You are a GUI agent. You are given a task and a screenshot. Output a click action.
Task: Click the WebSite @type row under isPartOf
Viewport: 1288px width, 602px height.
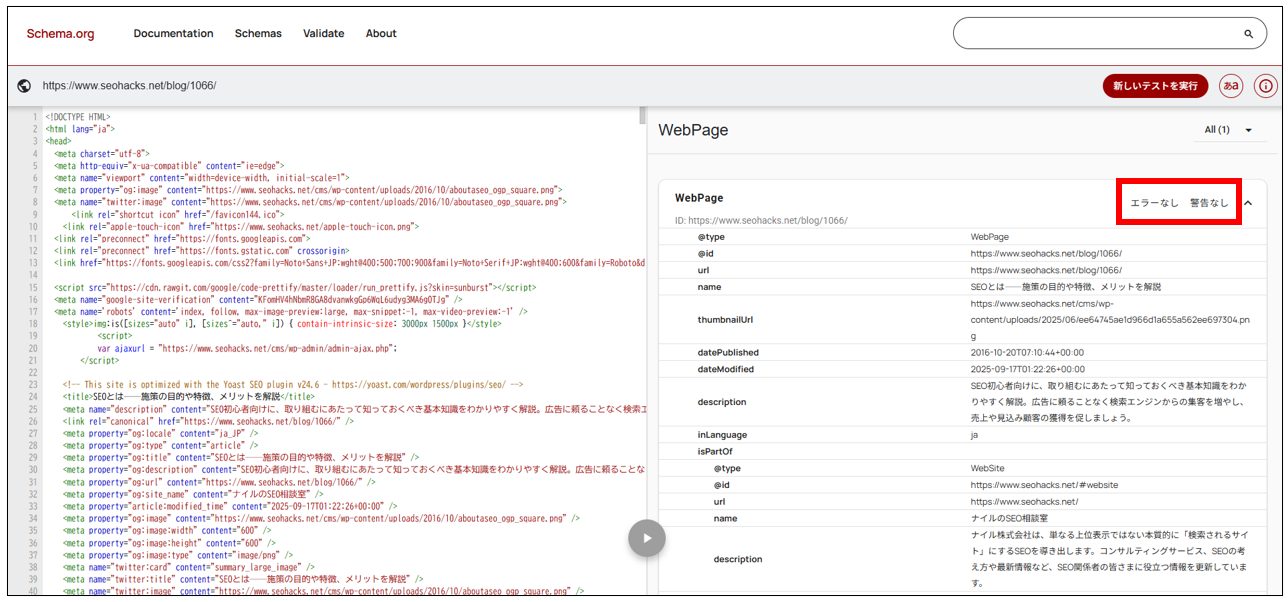coord(990,467)
